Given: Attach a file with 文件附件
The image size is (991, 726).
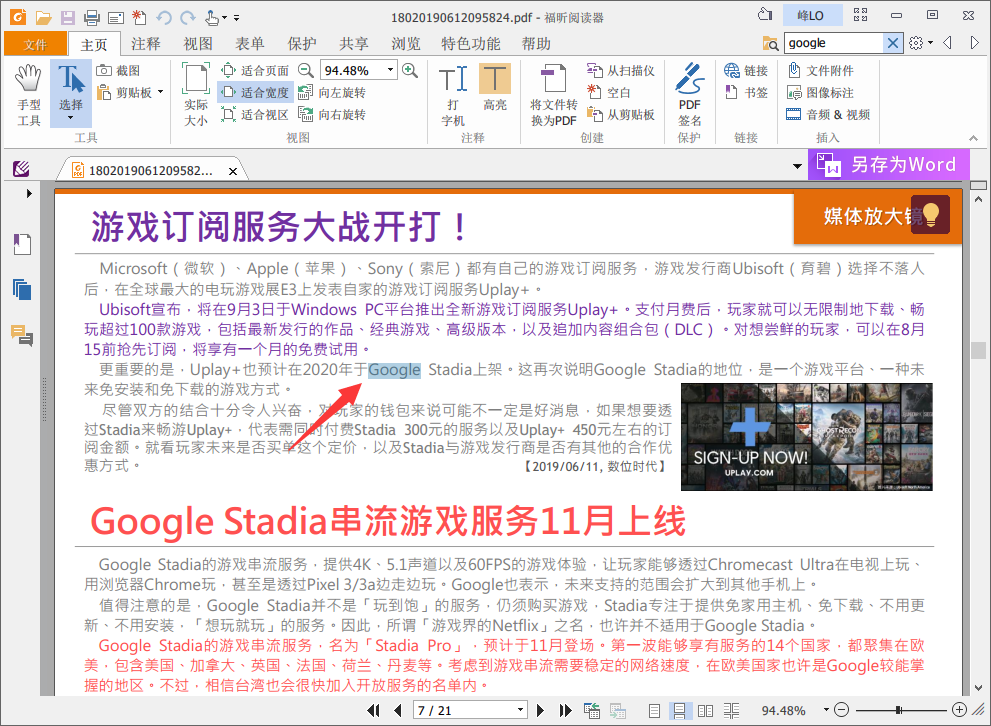Looking at the screenshot, I should tap(820, 71).
